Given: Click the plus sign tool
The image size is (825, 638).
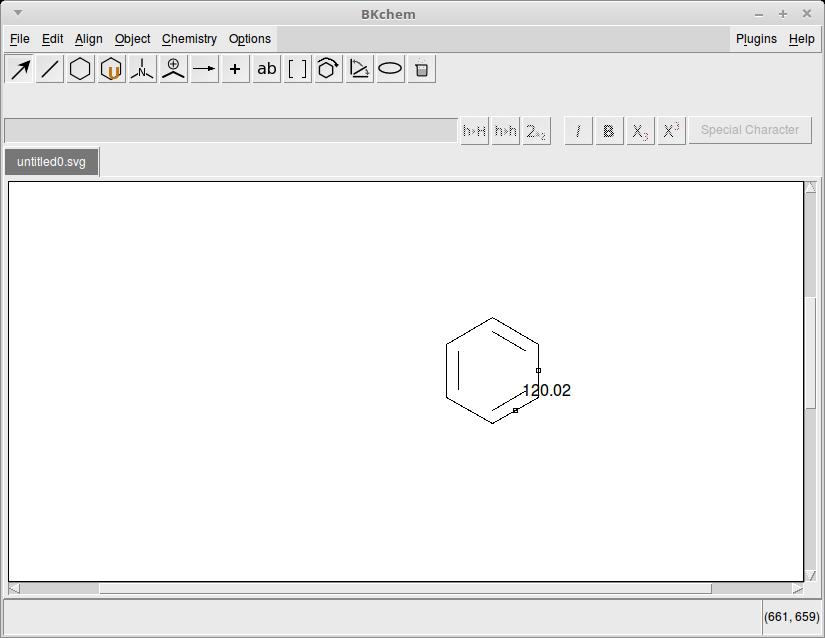Looking at the screenshot, I should [x=236, y=69].
